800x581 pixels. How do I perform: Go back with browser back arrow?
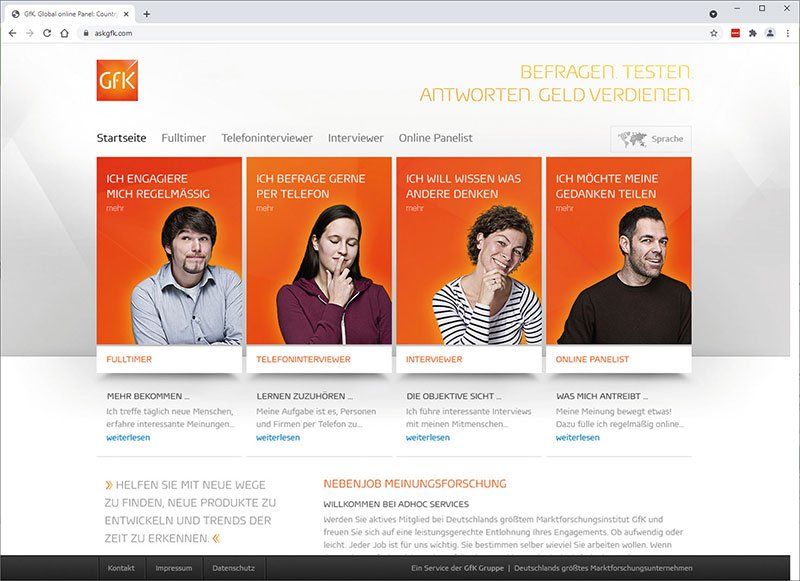(13, 33)
